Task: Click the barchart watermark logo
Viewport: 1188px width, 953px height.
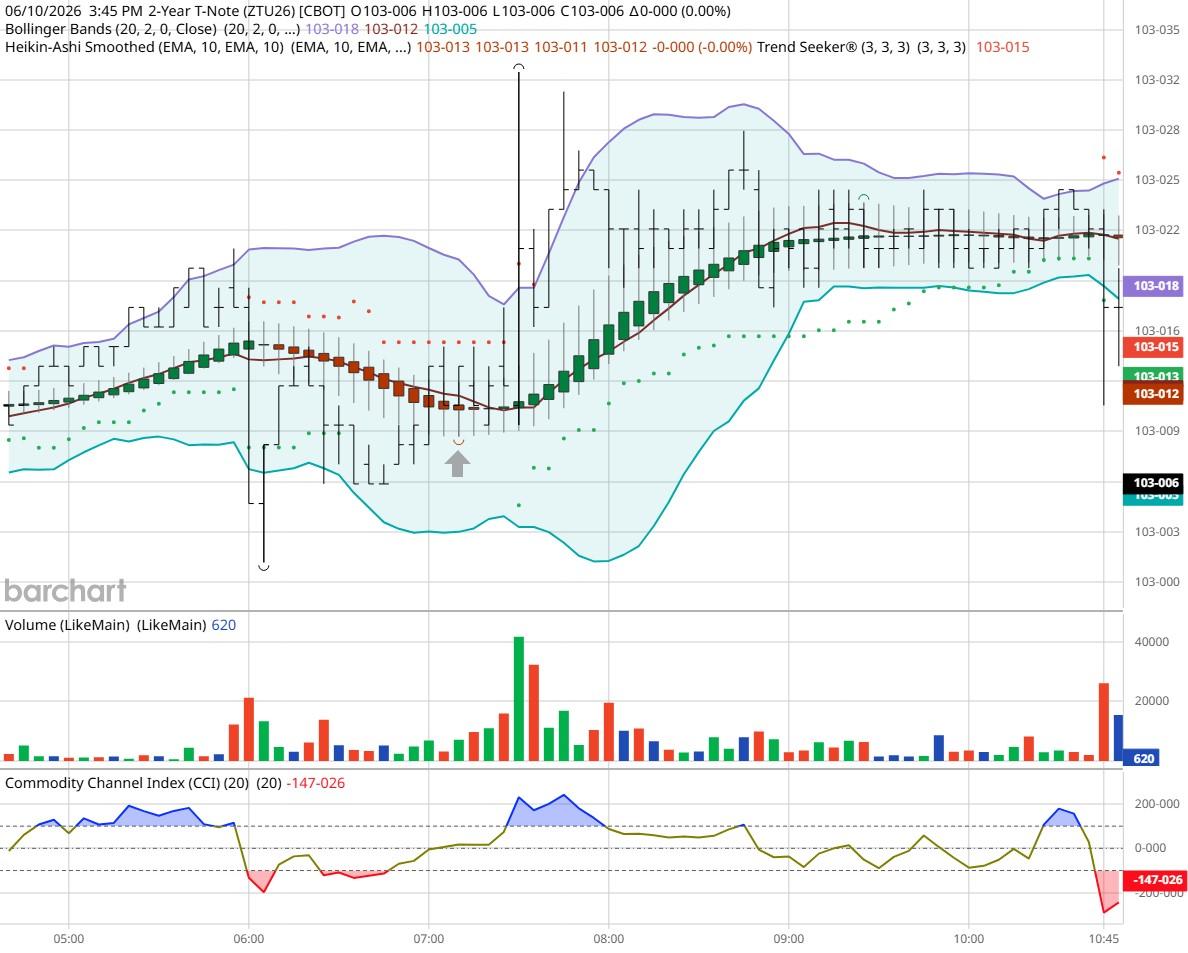Action: tap(65, 591)
